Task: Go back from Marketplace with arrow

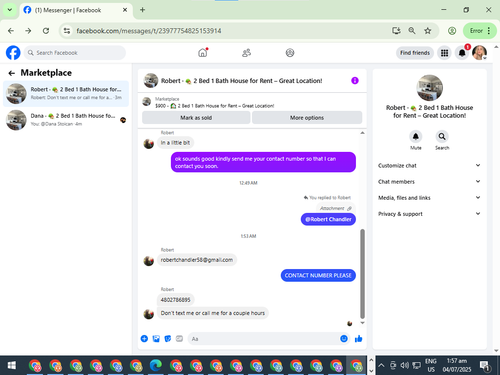Action: [12, 73]
